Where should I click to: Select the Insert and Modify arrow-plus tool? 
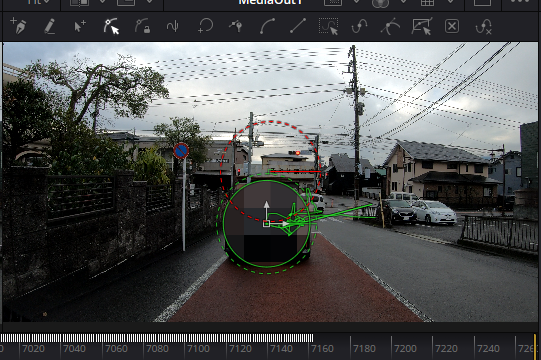(x=80, y=26)
